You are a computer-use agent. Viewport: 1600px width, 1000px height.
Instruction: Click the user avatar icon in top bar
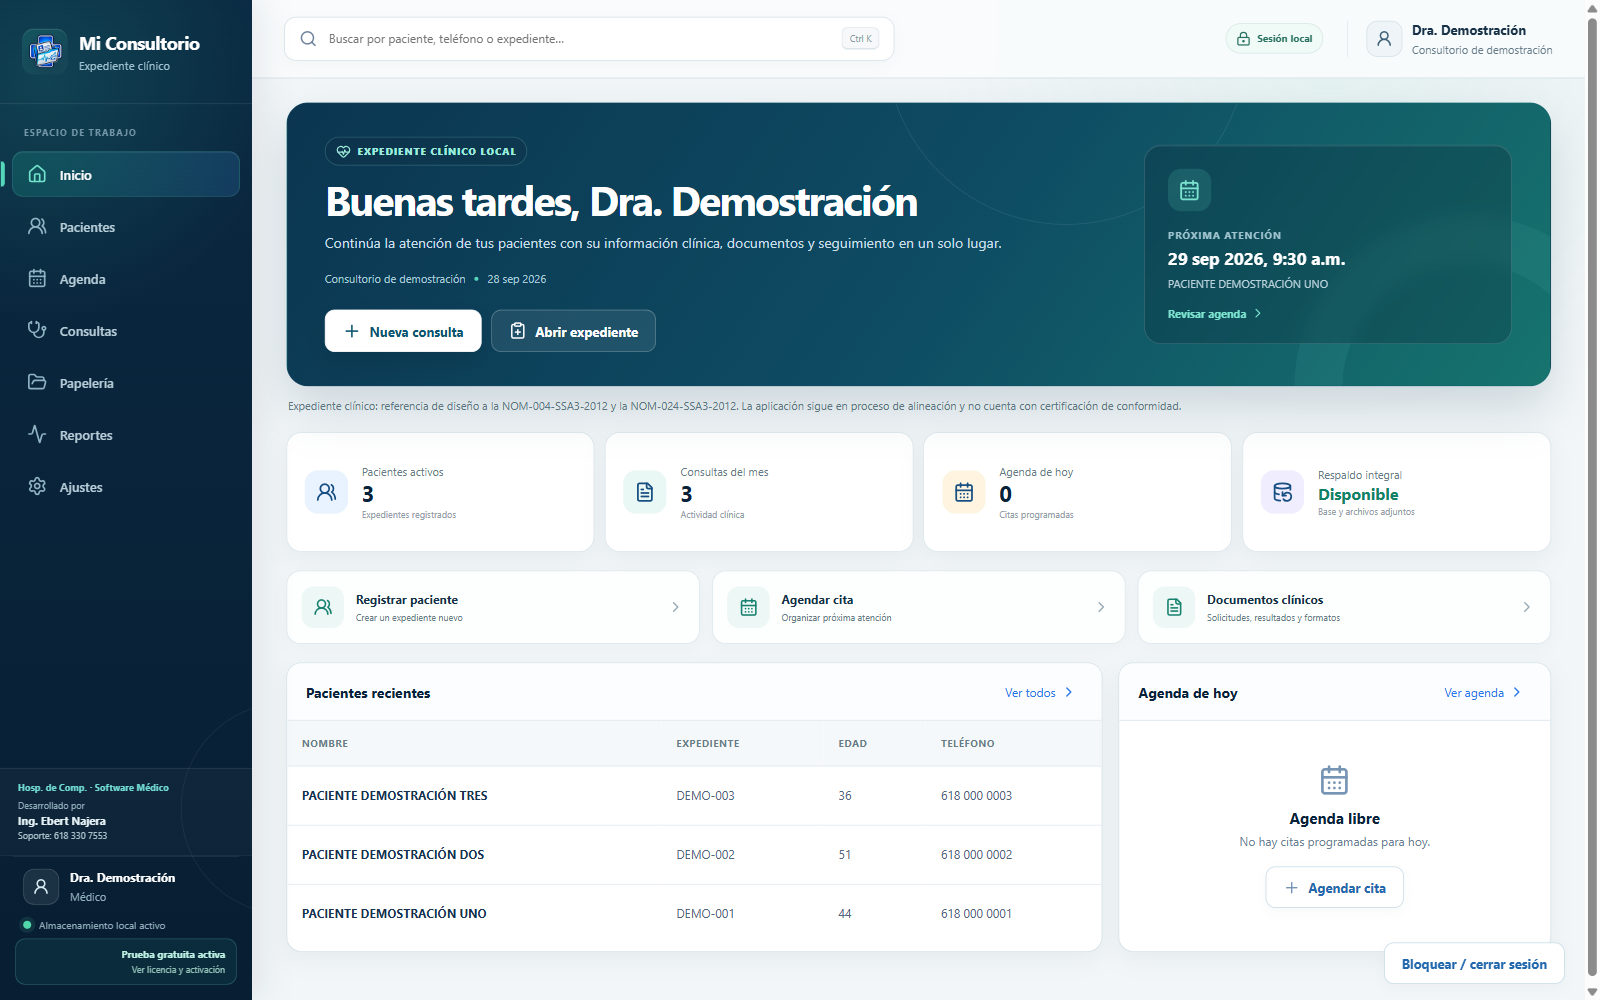pyautogui.click(x=1384, y=39)
